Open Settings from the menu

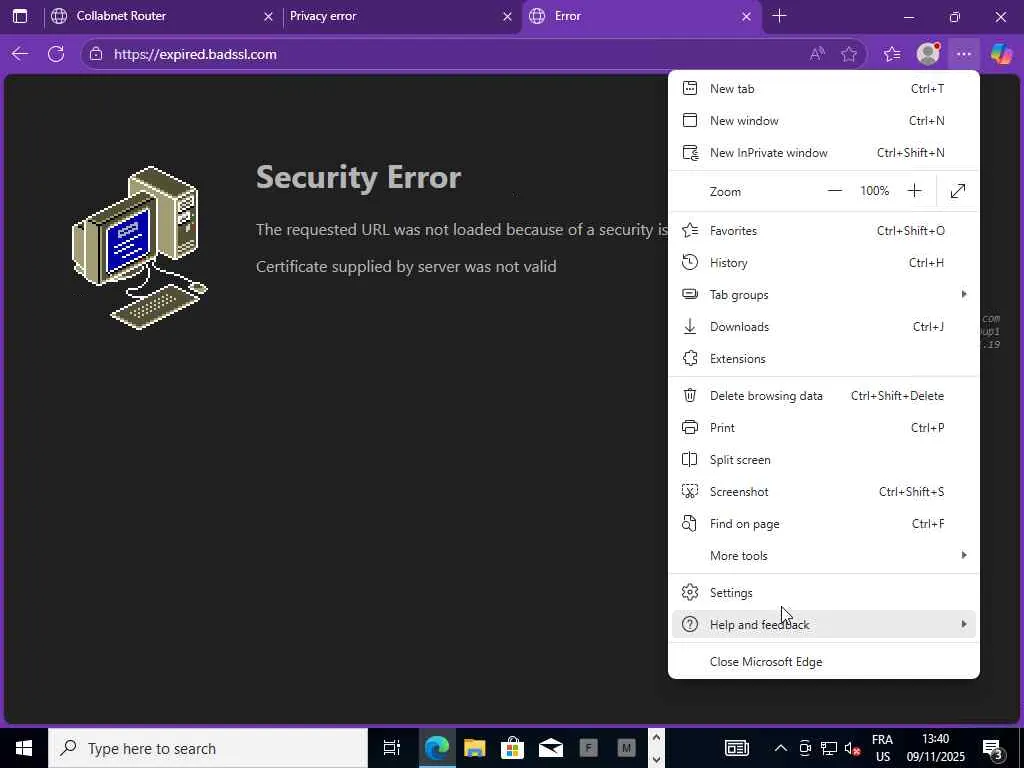pos(824,592)
